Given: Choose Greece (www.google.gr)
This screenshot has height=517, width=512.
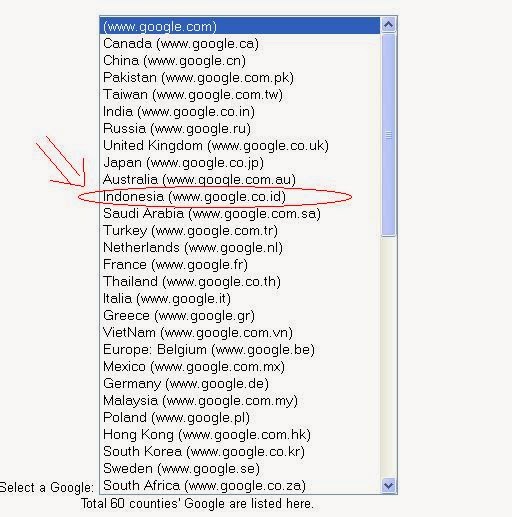Looking at the screenshot, I should point(240,315).
